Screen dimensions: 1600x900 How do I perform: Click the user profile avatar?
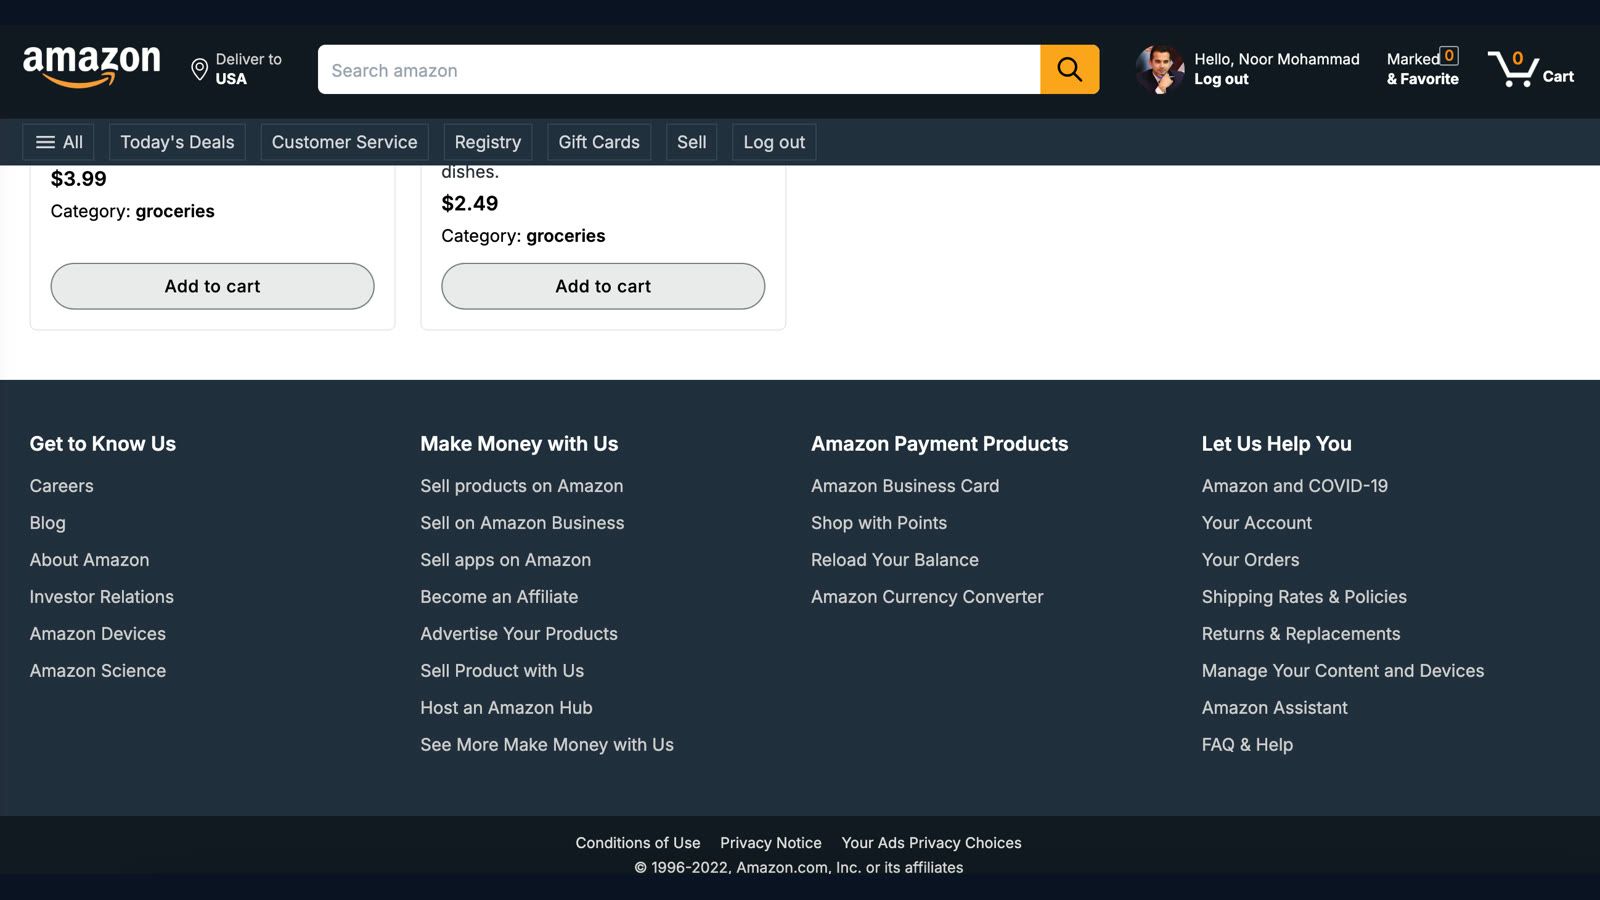point(1160,69)
